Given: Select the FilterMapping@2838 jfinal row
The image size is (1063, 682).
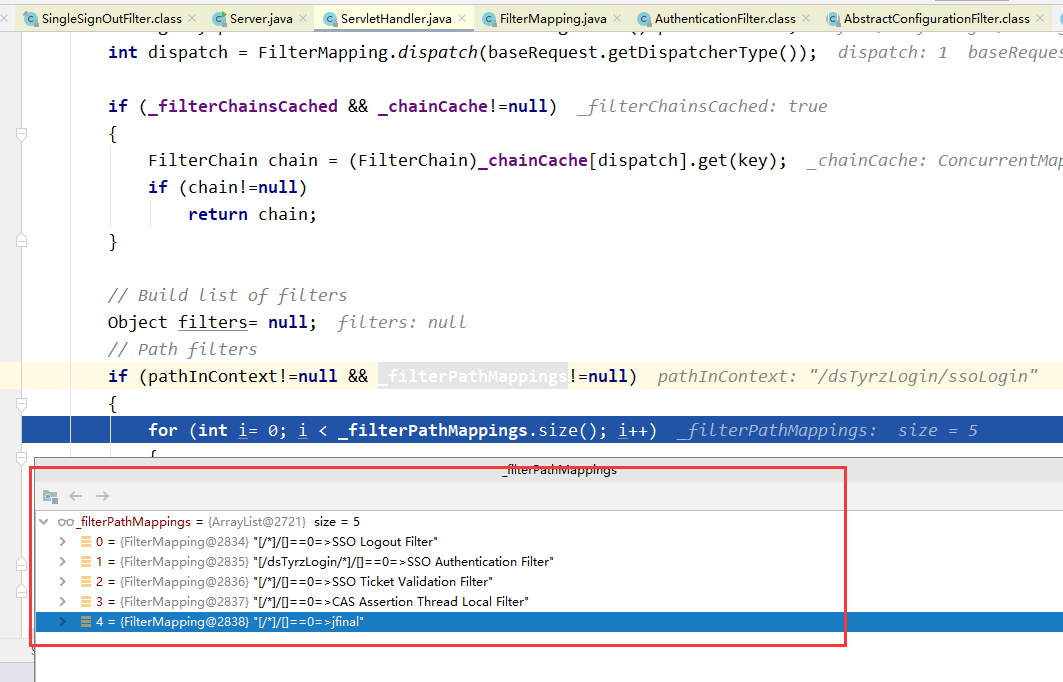Looking at the screenshot, I should (549, 622).
